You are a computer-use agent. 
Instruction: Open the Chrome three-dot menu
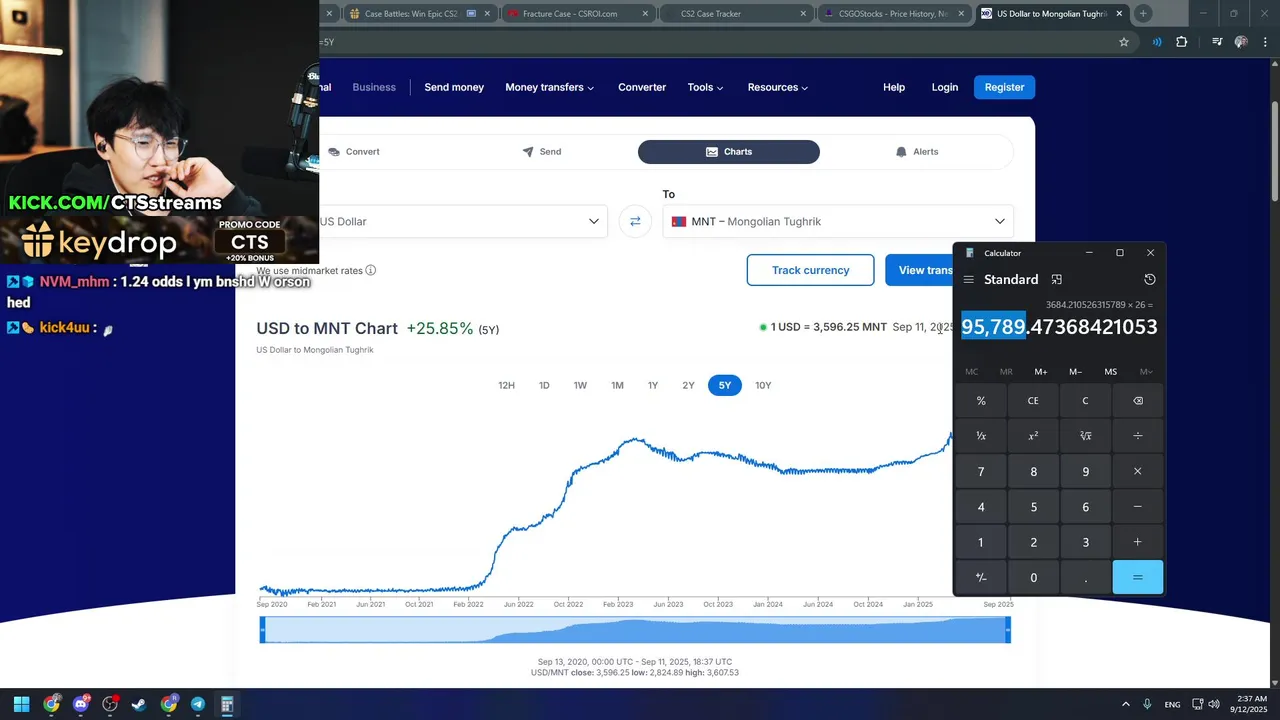(x=1264, y=42)
